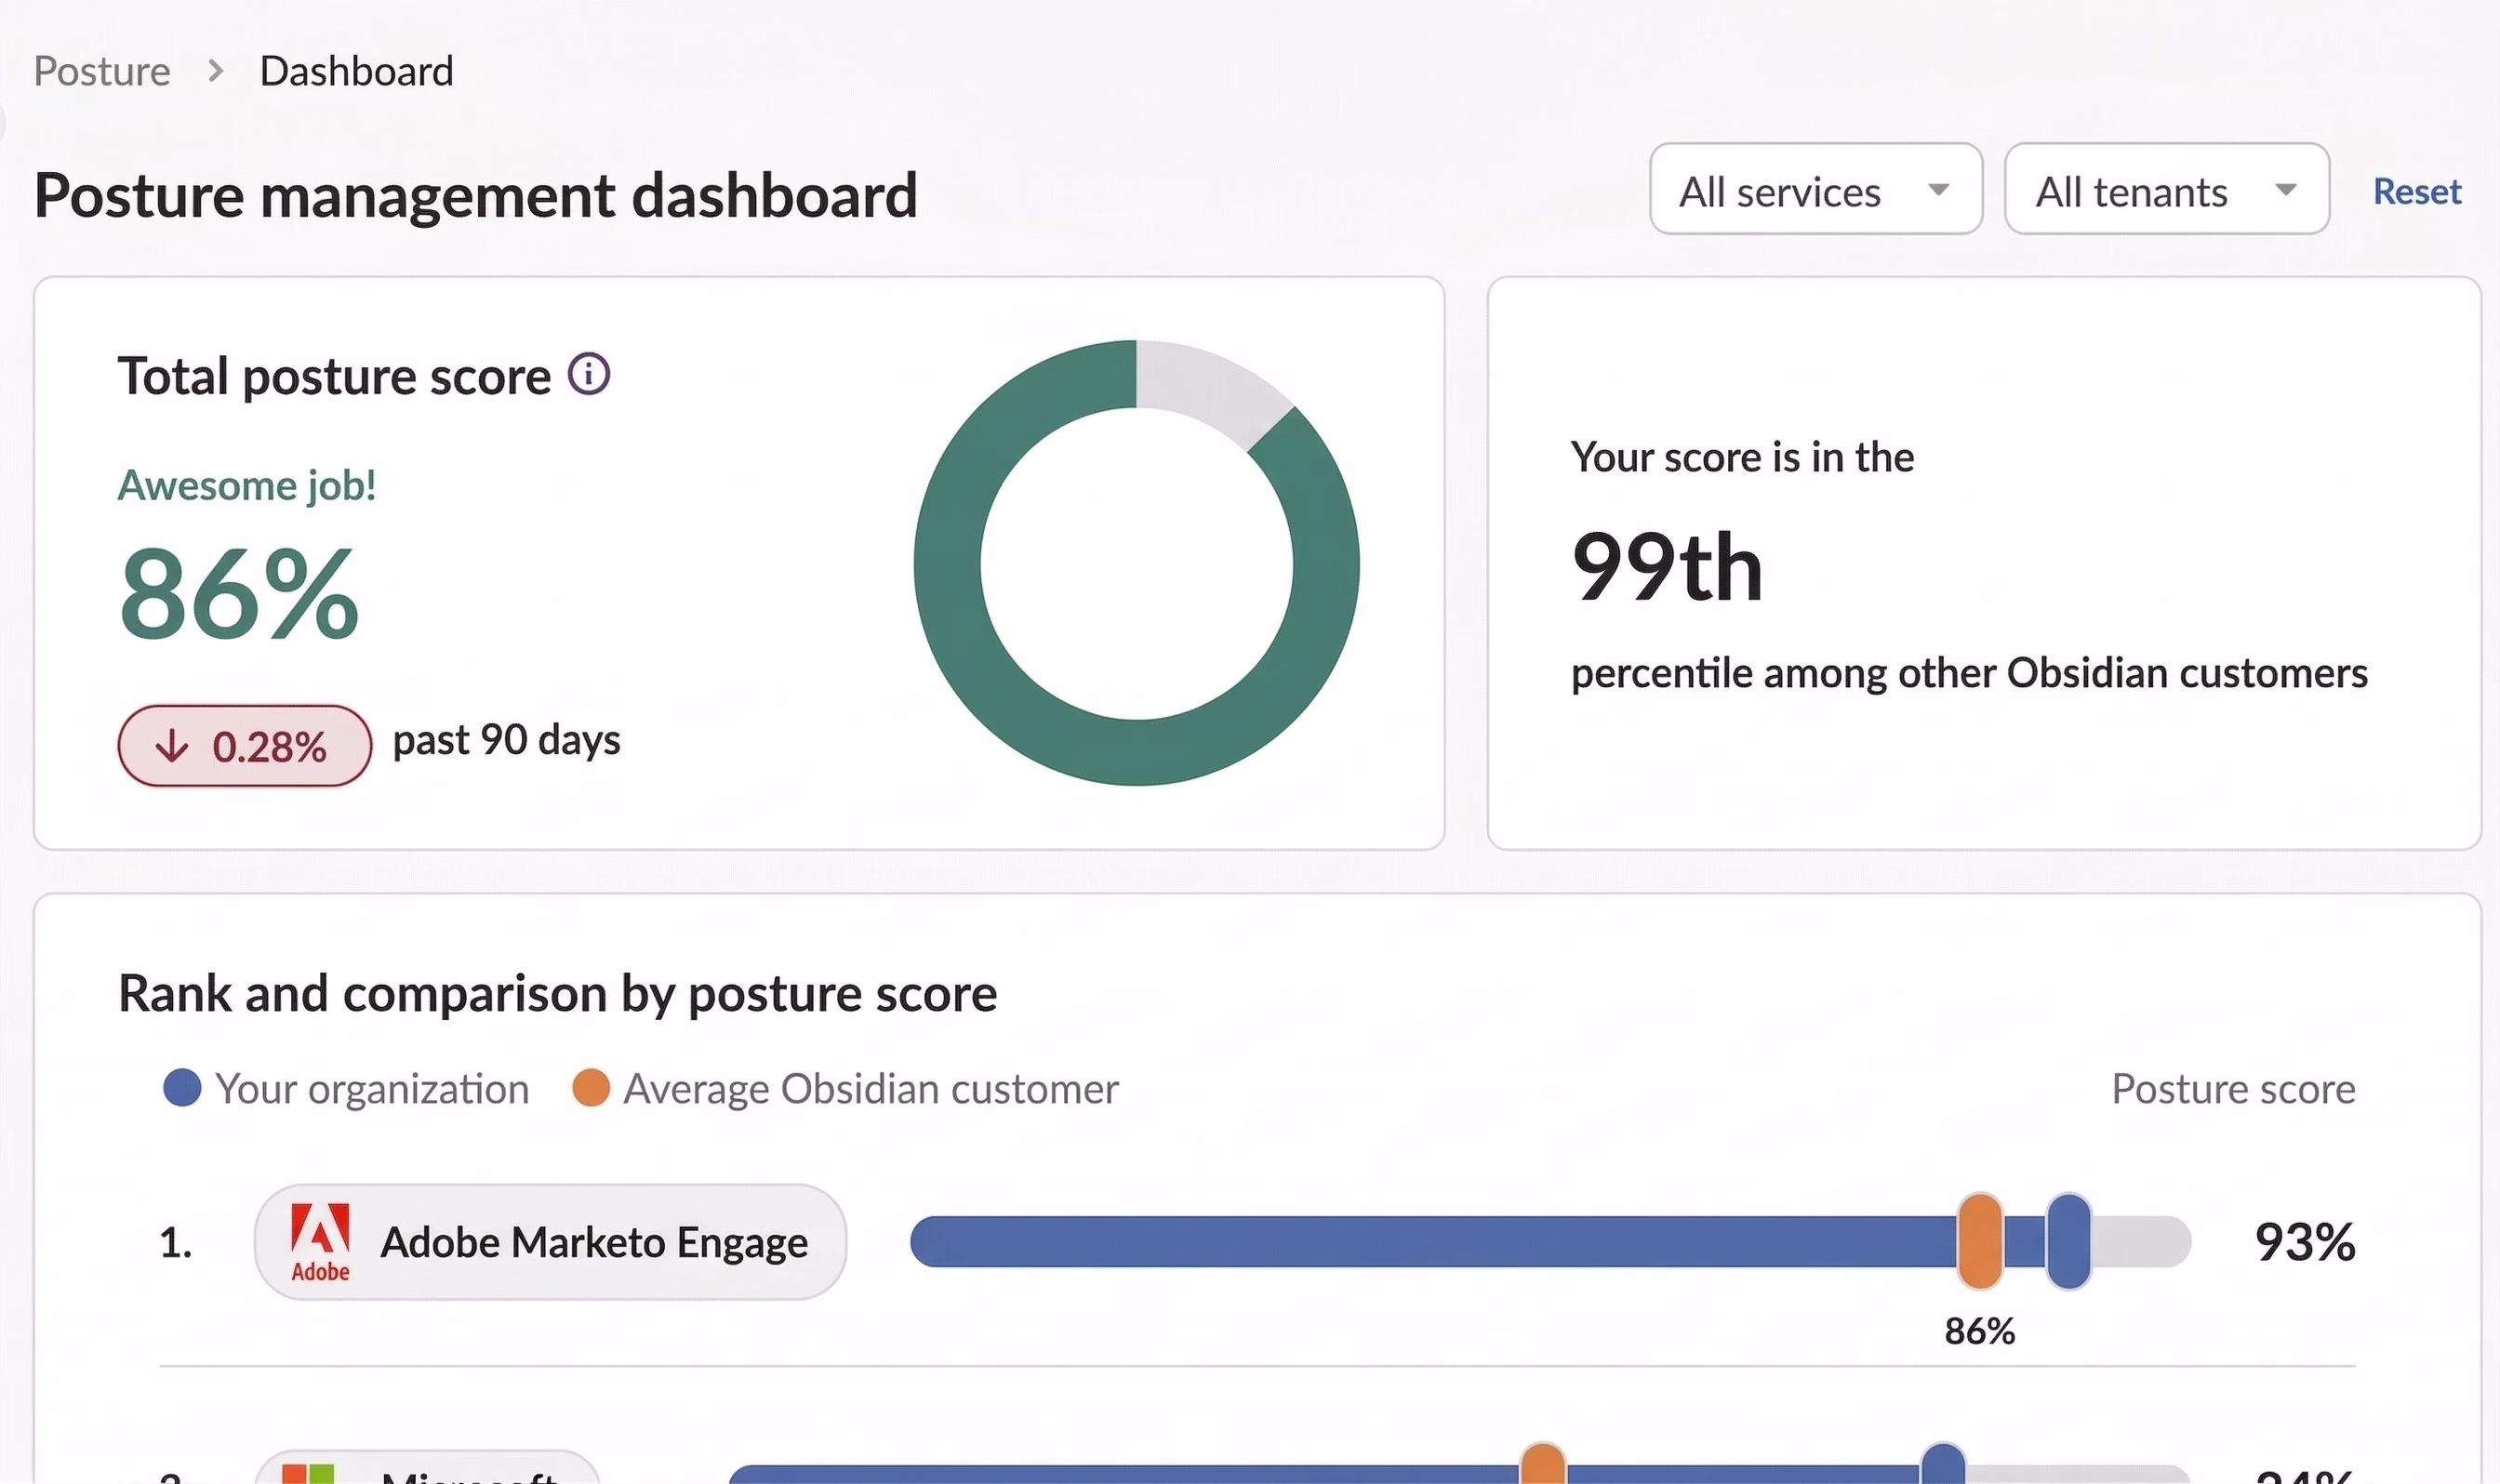Viewport: 2500px width, 1484px height.
Task: Click the 93% posture score for Adobe
Action: pyautogui.click(x=2305, y=1242)
